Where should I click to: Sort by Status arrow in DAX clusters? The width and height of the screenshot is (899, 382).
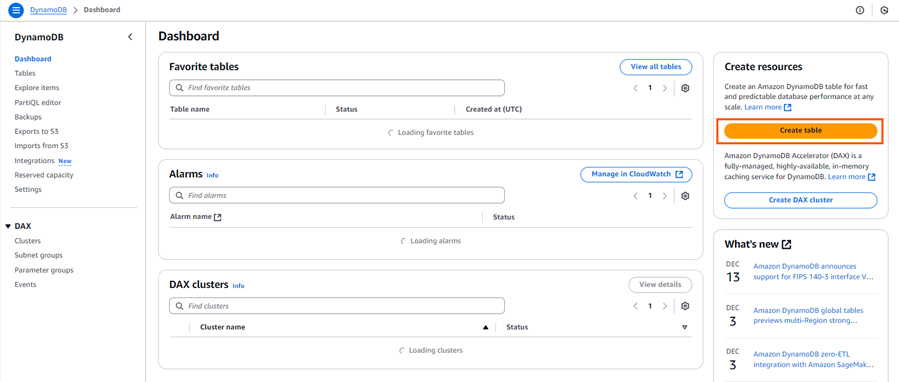[685, 328]
